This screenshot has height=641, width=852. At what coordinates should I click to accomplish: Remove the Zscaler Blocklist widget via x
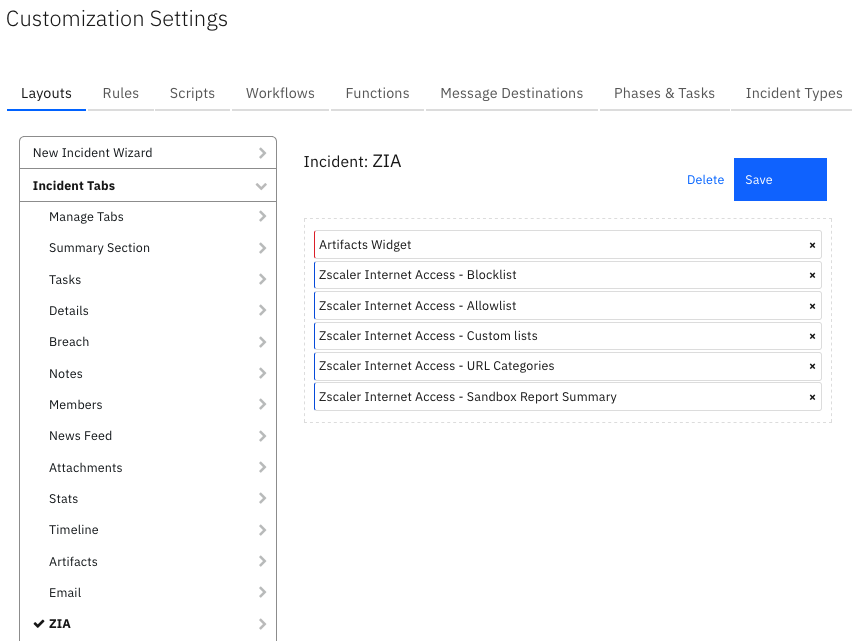click(812, 275)
